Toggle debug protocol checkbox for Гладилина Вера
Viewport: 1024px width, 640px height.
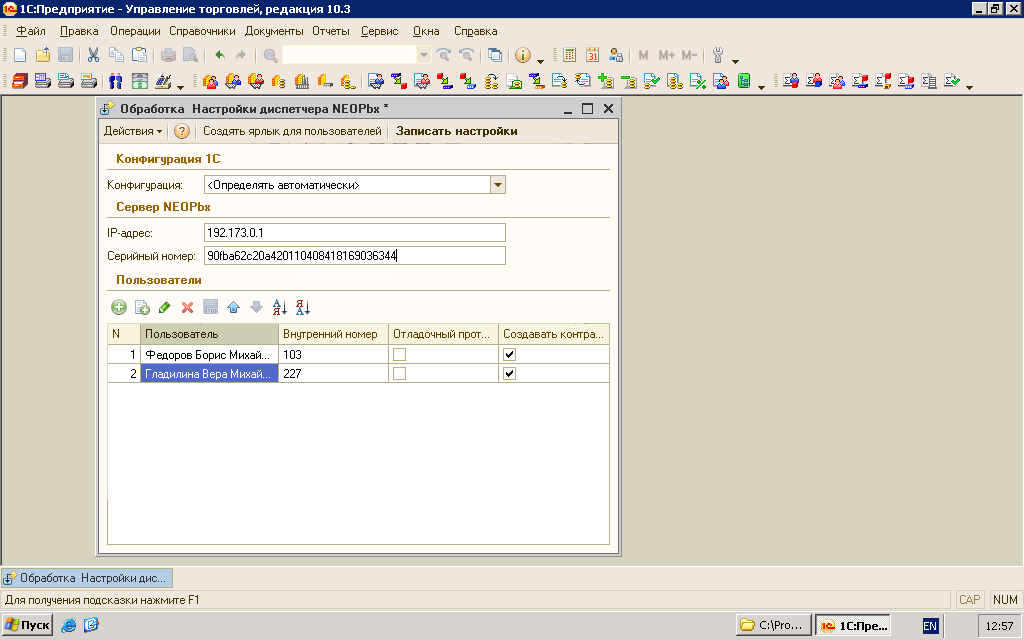coord(400,374)
